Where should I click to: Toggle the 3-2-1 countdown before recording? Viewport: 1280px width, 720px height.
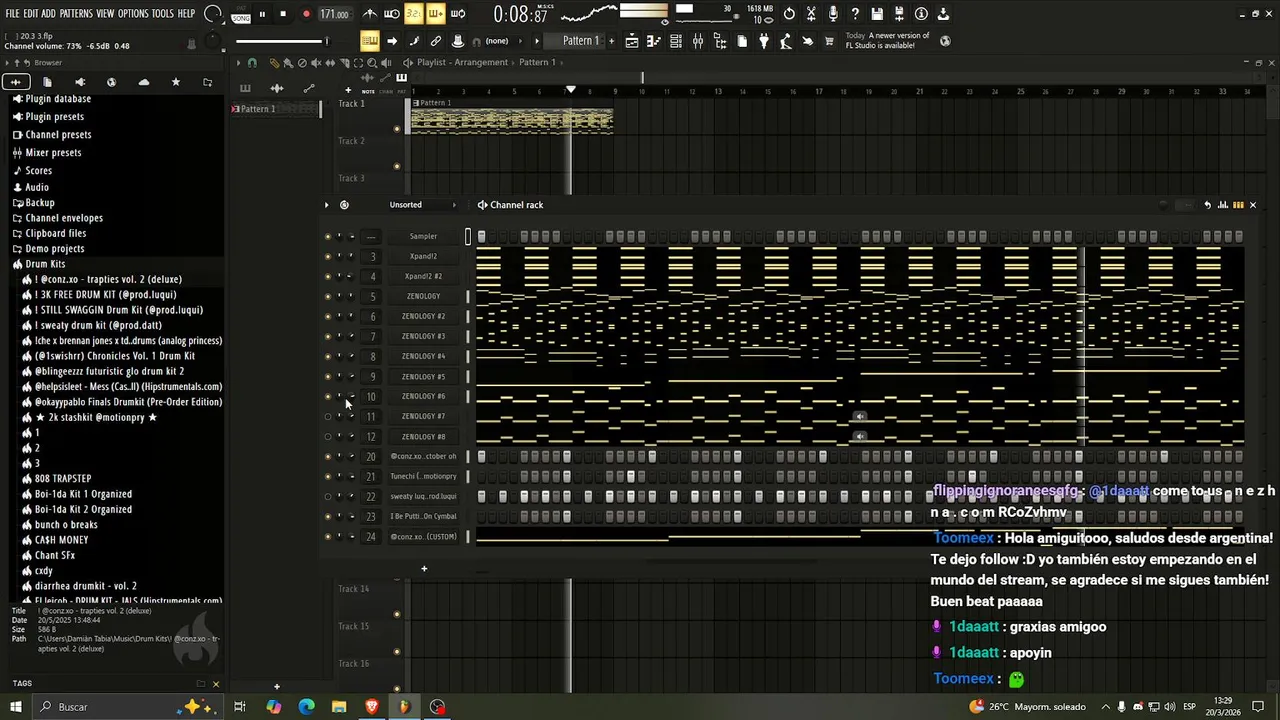[x=414, y=14]
